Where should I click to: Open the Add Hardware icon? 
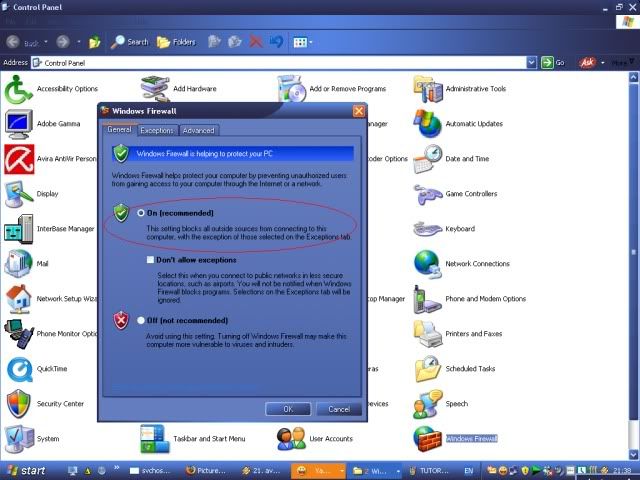click(x=155, y=88)
